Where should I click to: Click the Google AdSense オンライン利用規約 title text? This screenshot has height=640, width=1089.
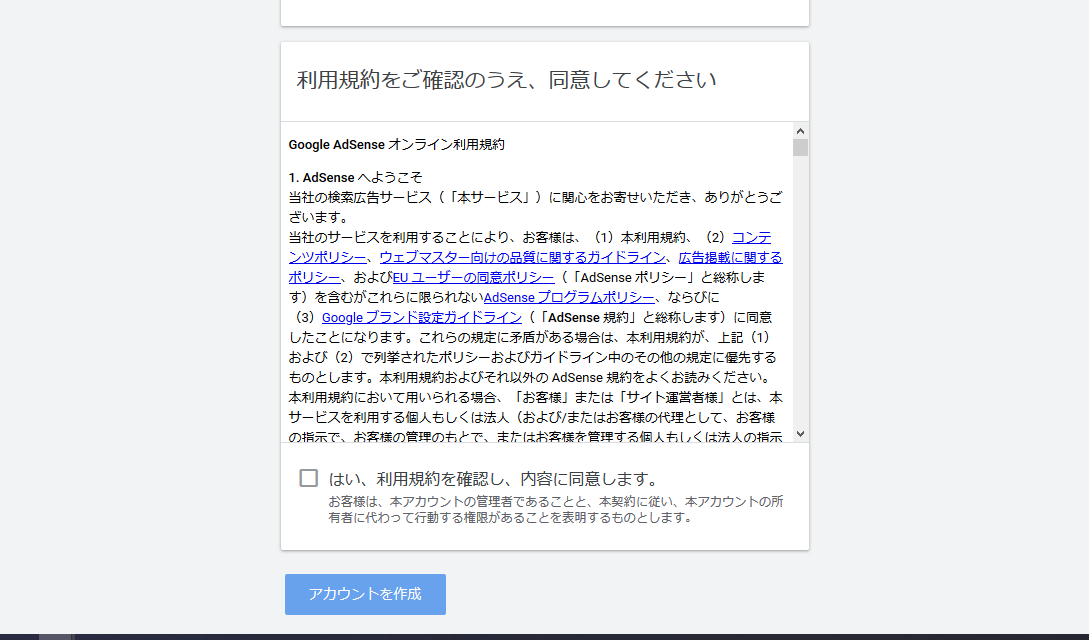(397, 144)
